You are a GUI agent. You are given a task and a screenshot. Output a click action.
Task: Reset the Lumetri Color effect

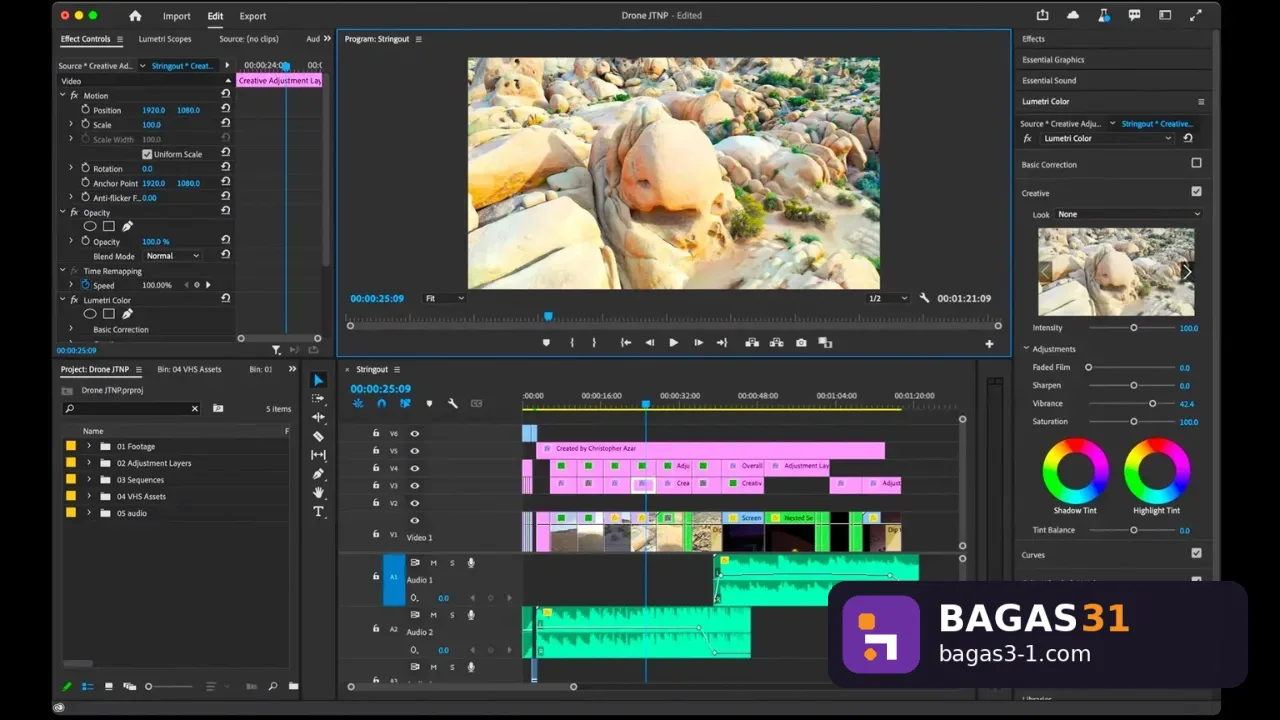coord(1187,138)
